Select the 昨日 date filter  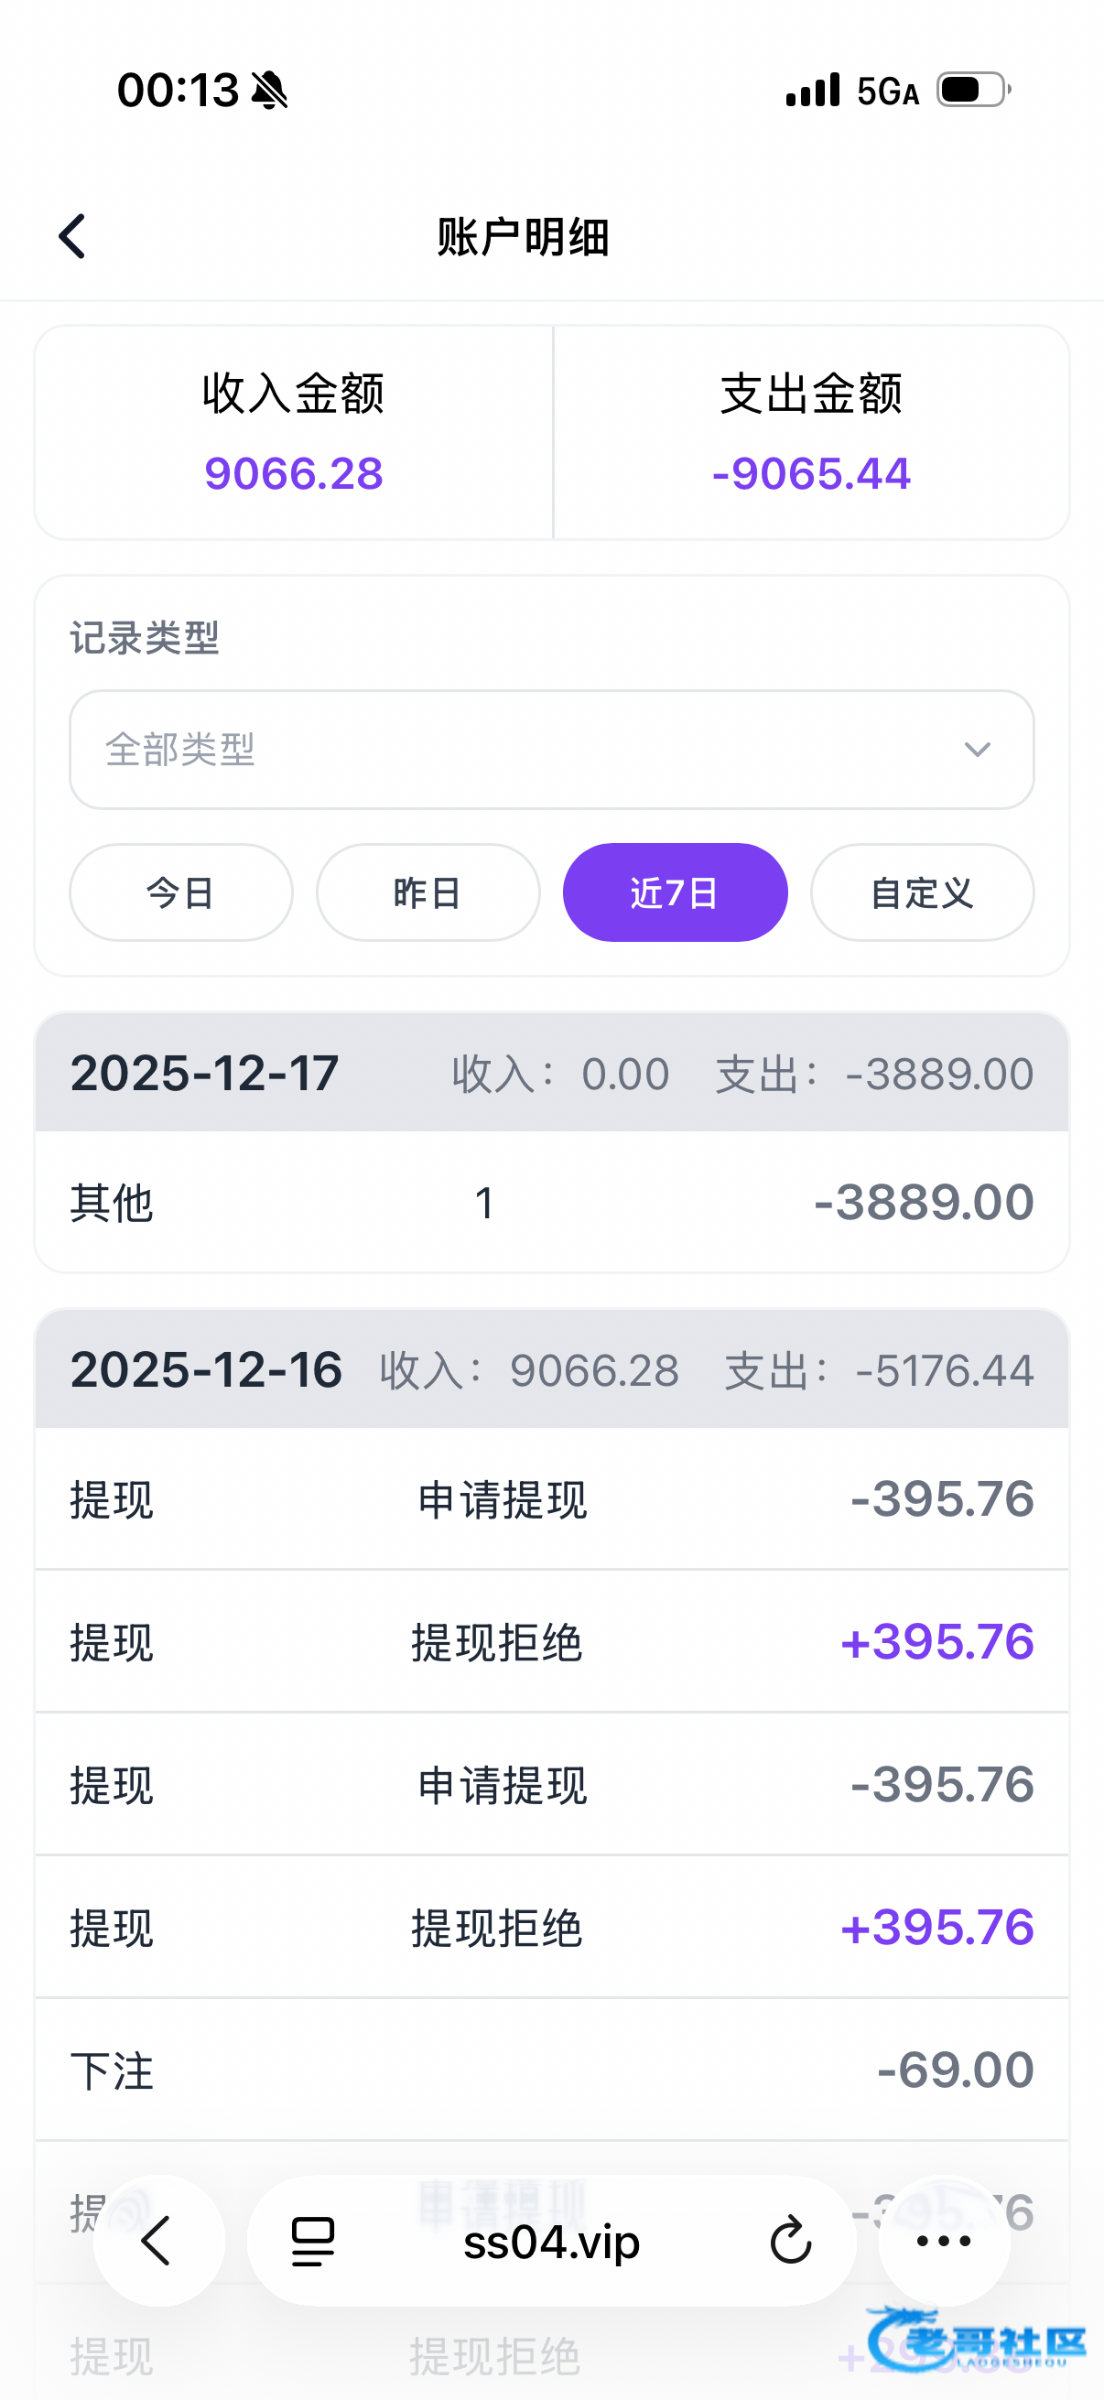[x=428, y=893]
